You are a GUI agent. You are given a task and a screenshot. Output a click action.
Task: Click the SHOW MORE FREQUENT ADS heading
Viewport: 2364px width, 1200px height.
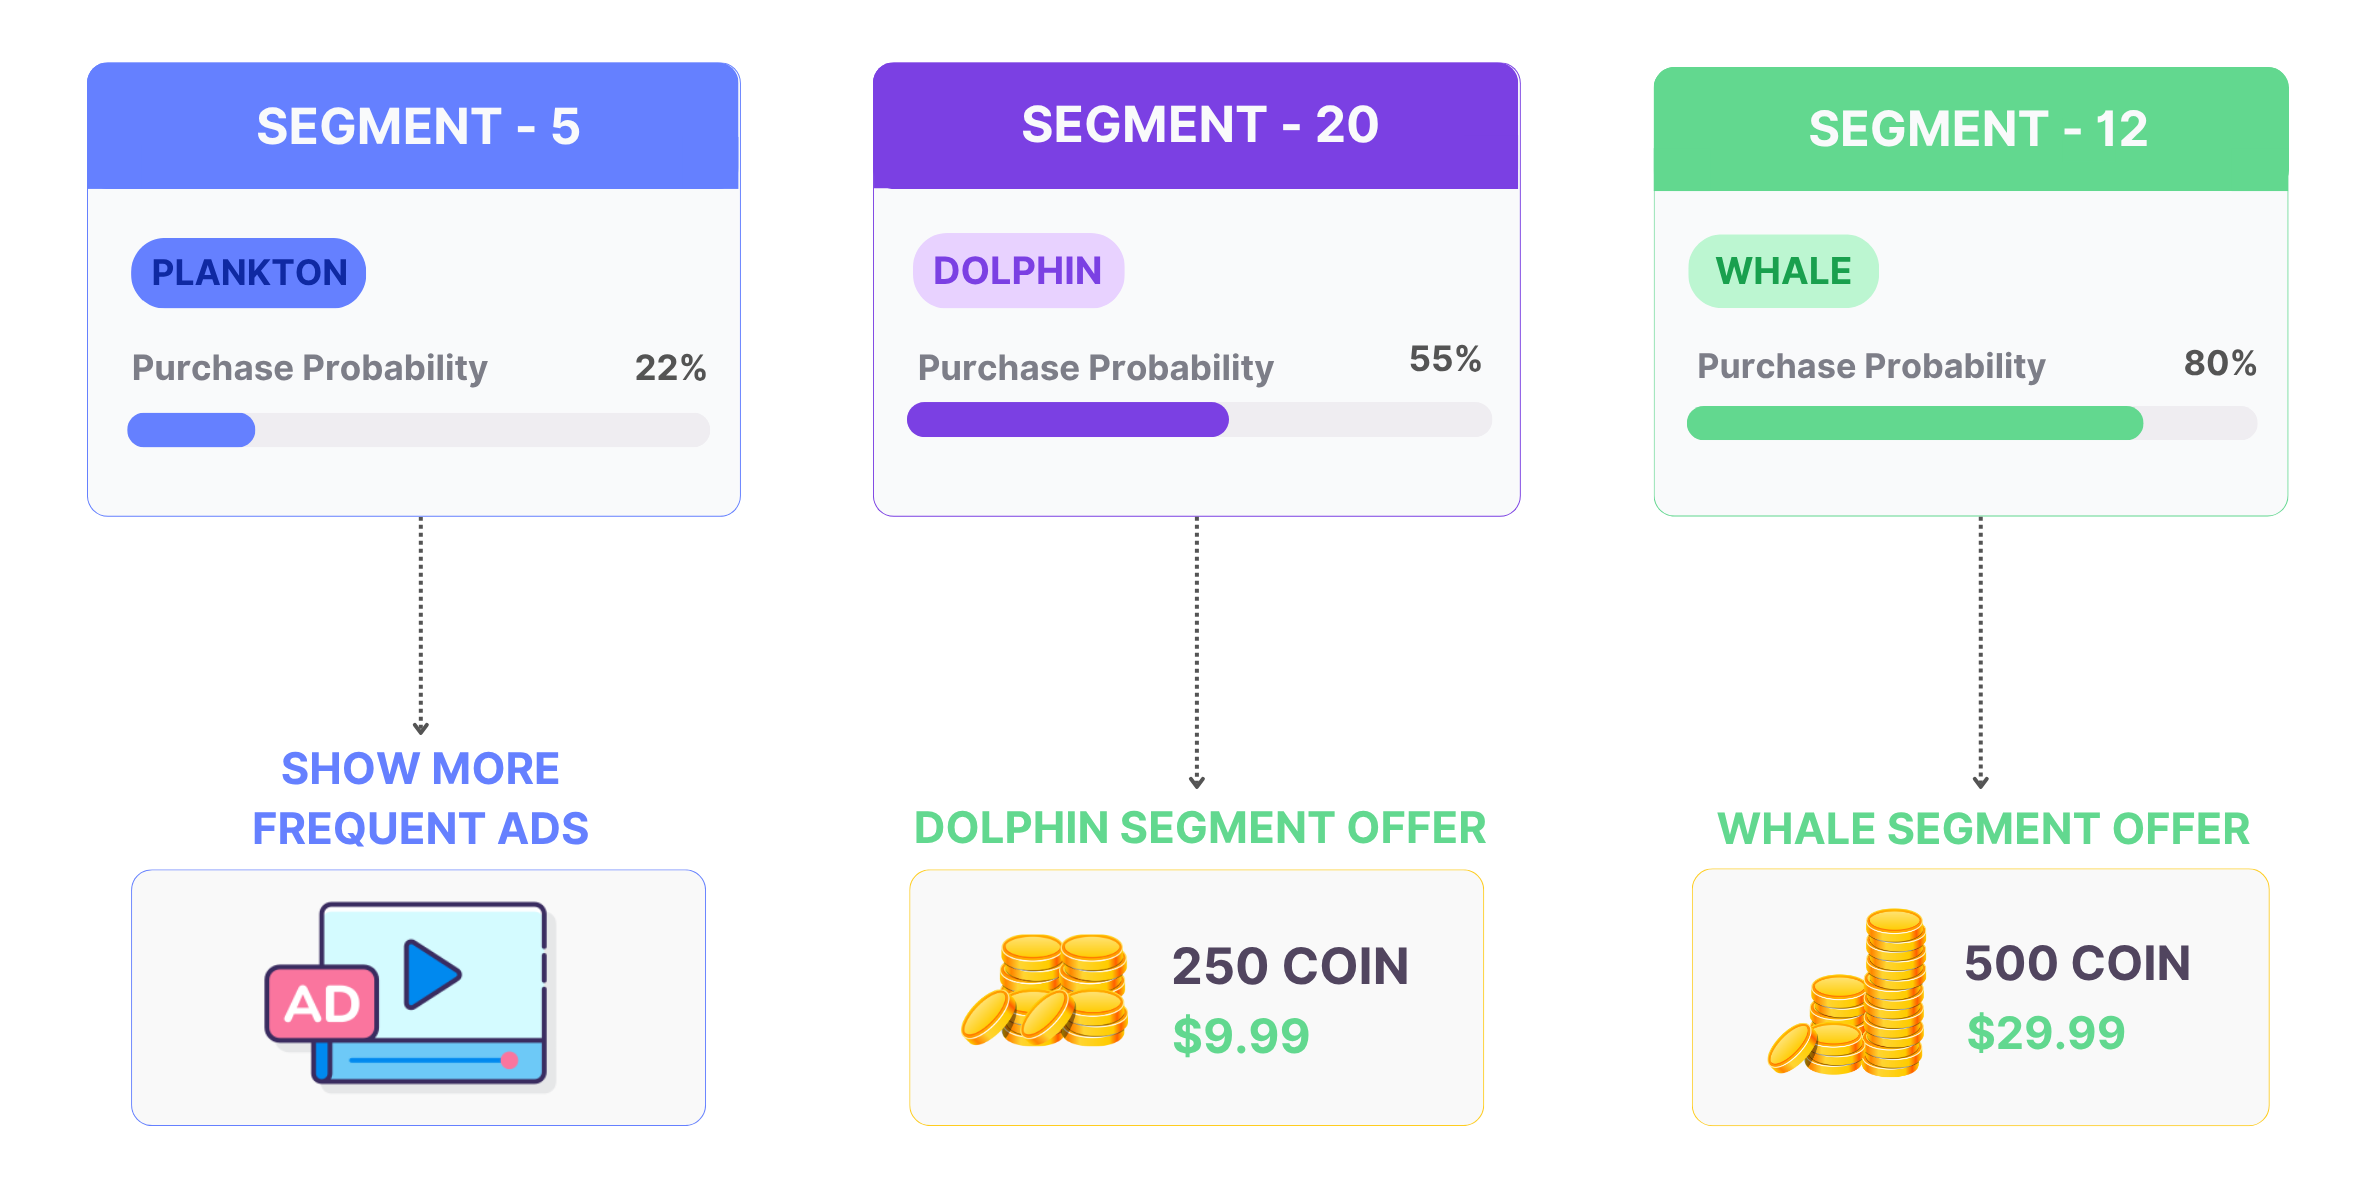(420, 798)
